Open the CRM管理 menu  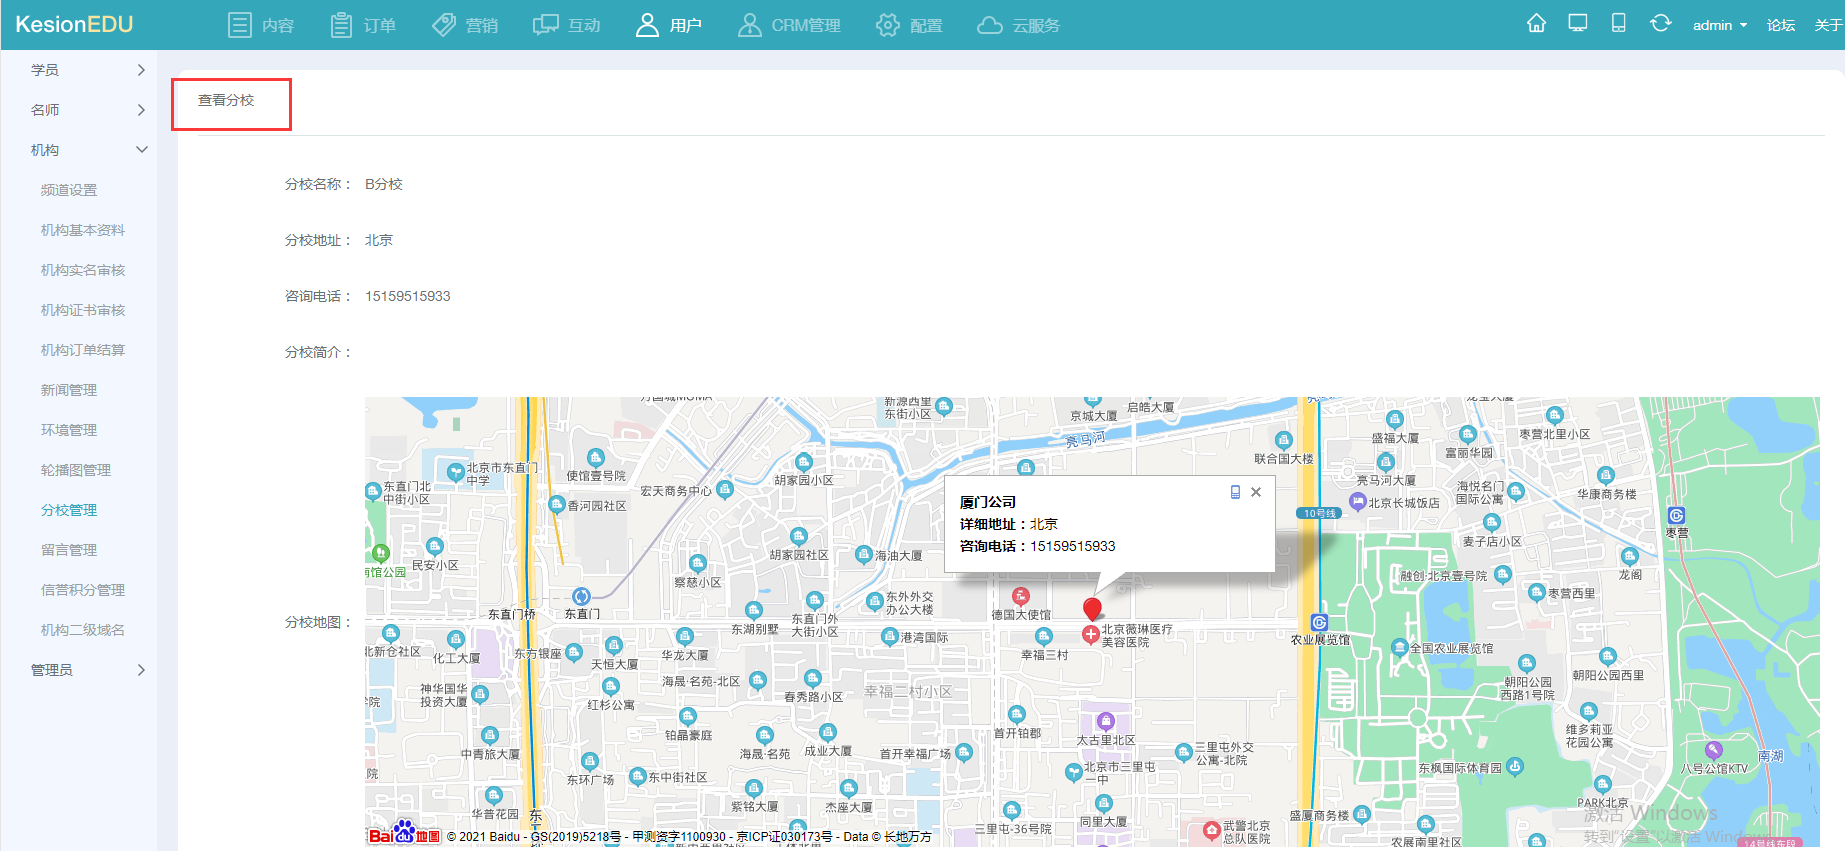click(x=789, y=25)
